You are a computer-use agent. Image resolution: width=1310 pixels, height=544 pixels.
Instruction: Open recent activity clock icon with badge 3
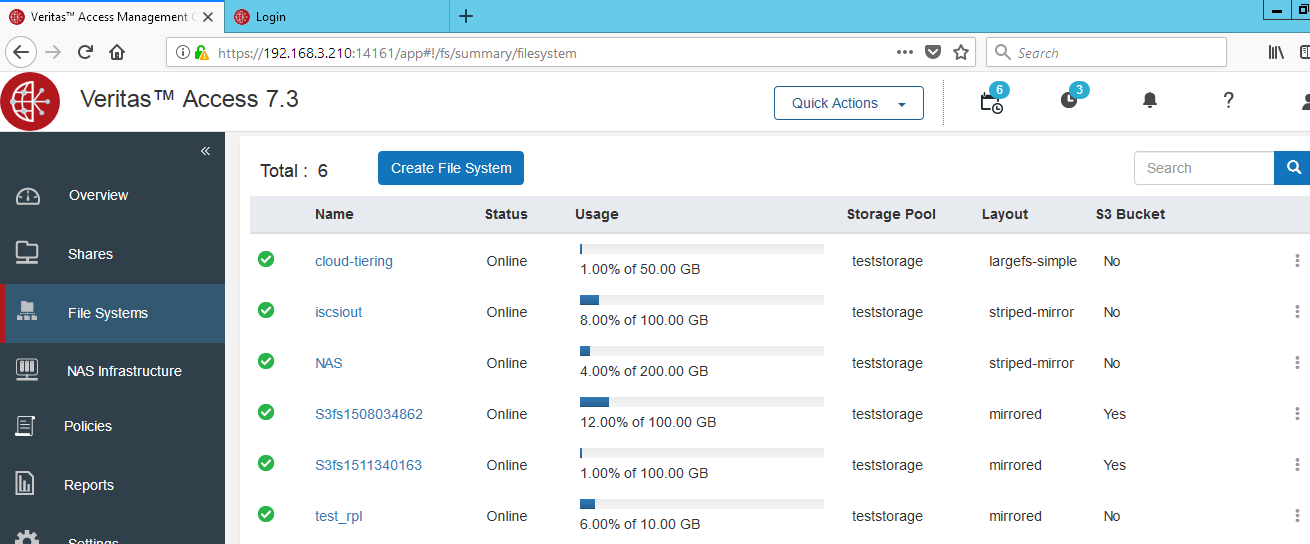[1070, 100]
